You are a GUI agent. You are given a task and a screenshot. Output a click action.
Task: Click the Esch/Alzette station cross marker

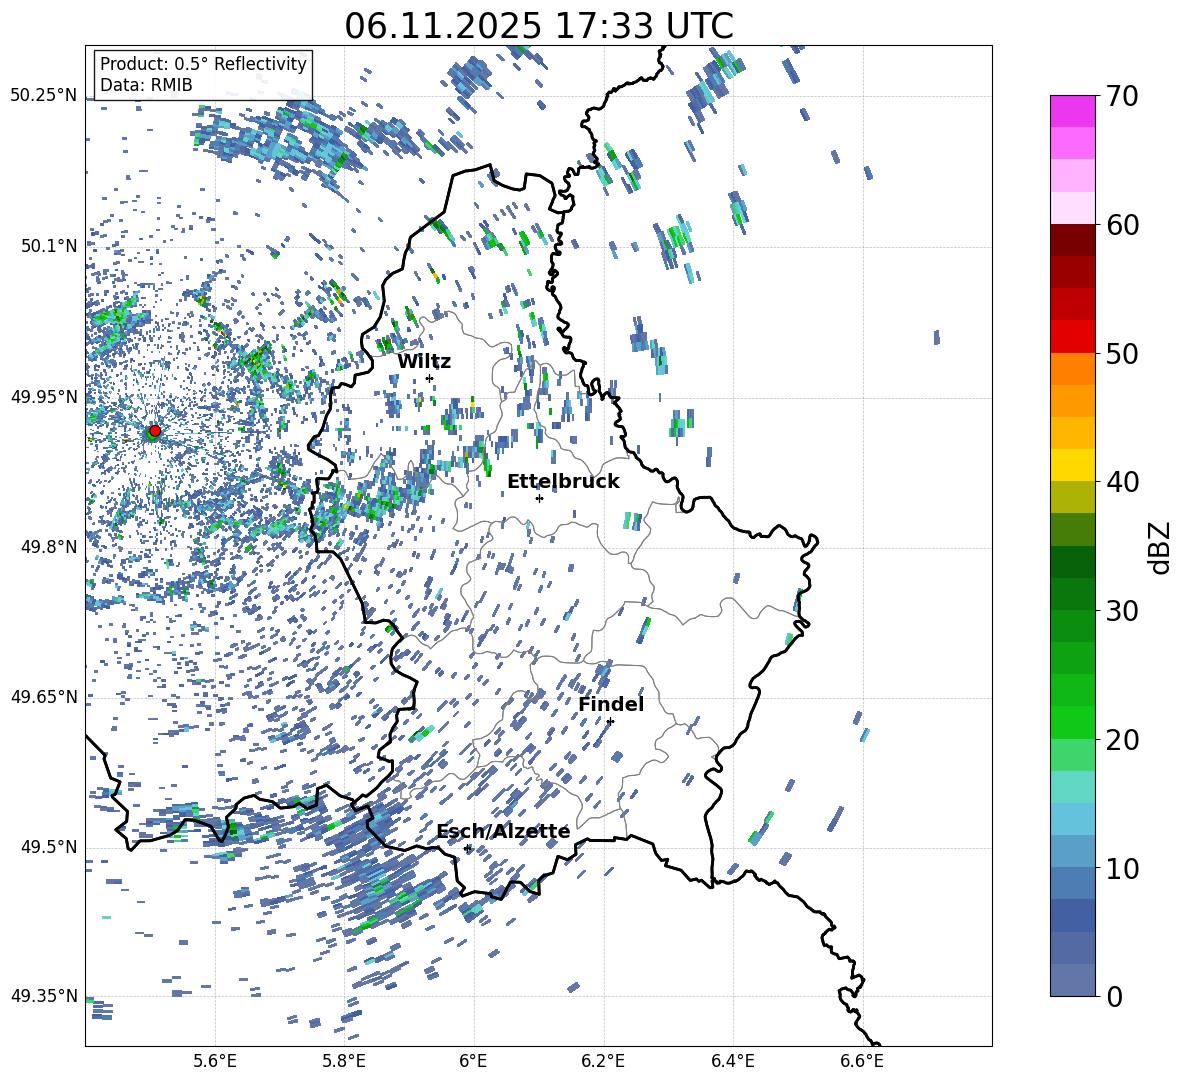[x=467, y=848]
